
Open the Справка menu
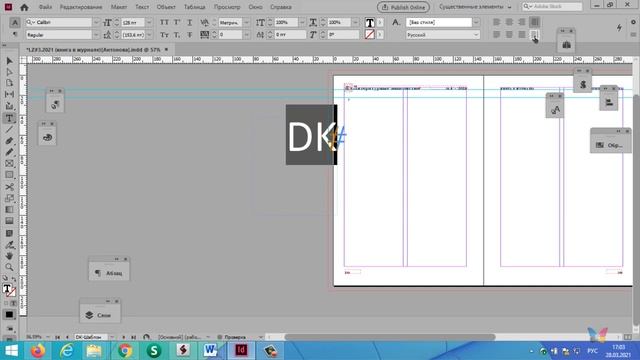pos(281,7)
